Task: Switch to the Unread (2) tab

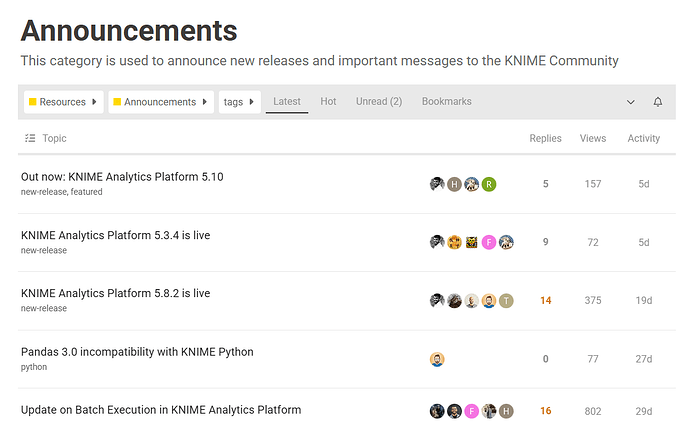Action: pos(379,102)
